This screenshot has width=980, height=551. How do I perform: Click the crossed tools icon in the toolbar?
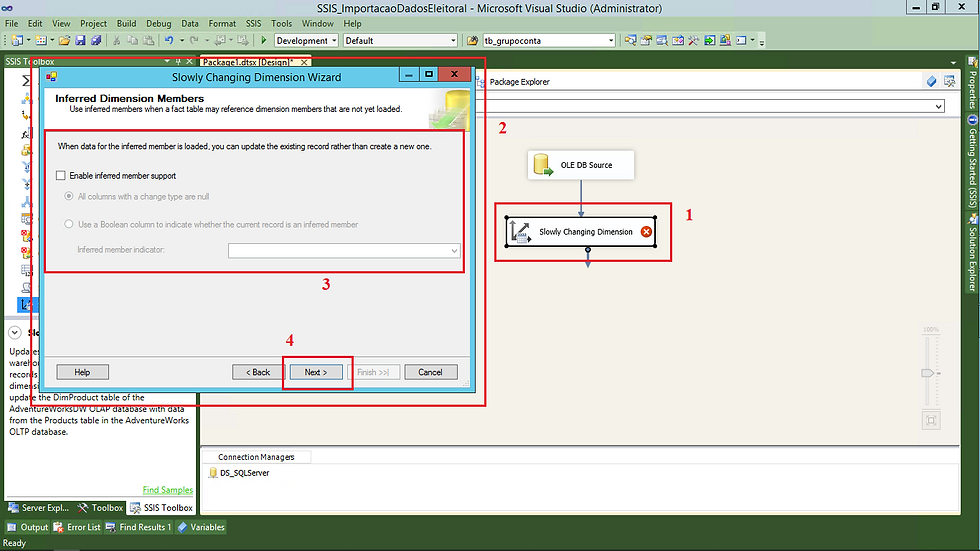693,41
